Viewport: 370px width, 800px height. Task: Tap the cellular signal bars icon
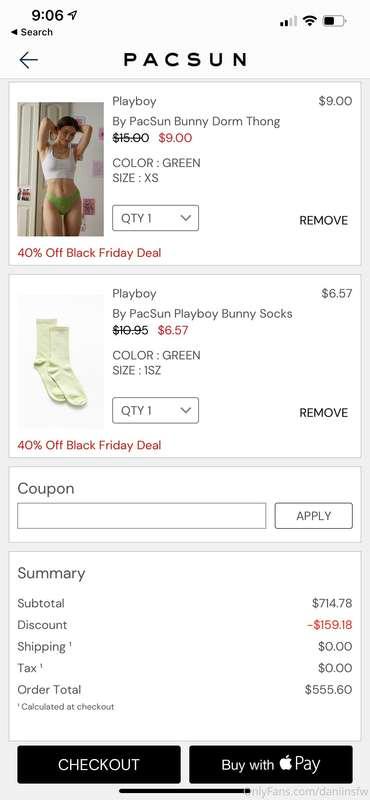click(288, 21)
